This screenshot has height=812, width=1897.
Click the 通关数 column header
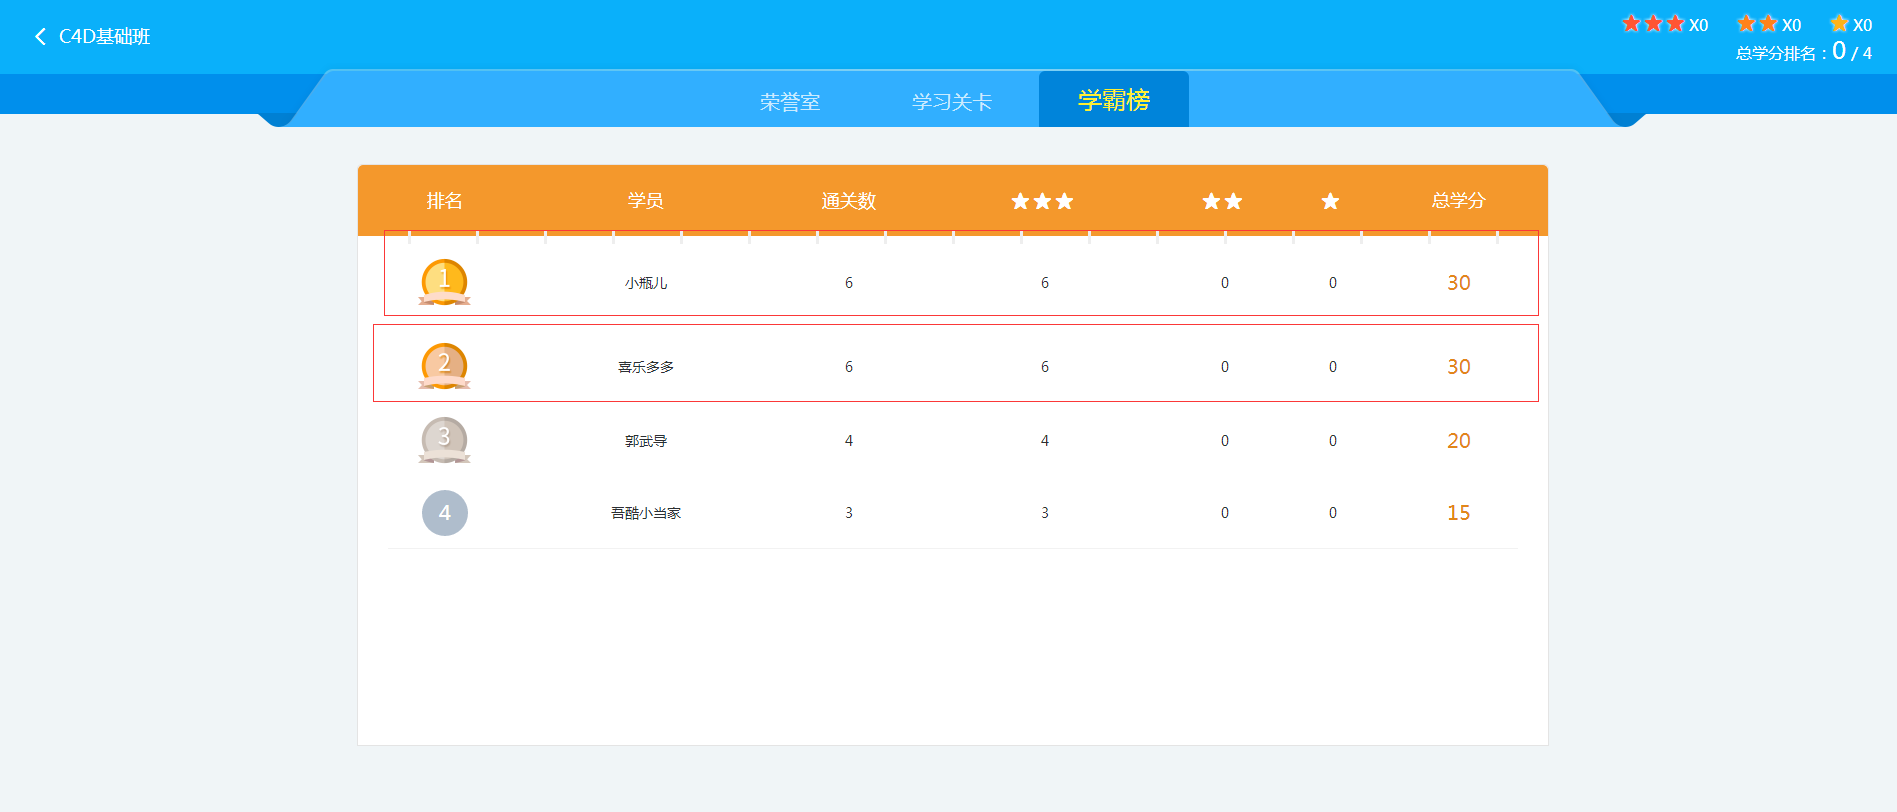(848, 201)
